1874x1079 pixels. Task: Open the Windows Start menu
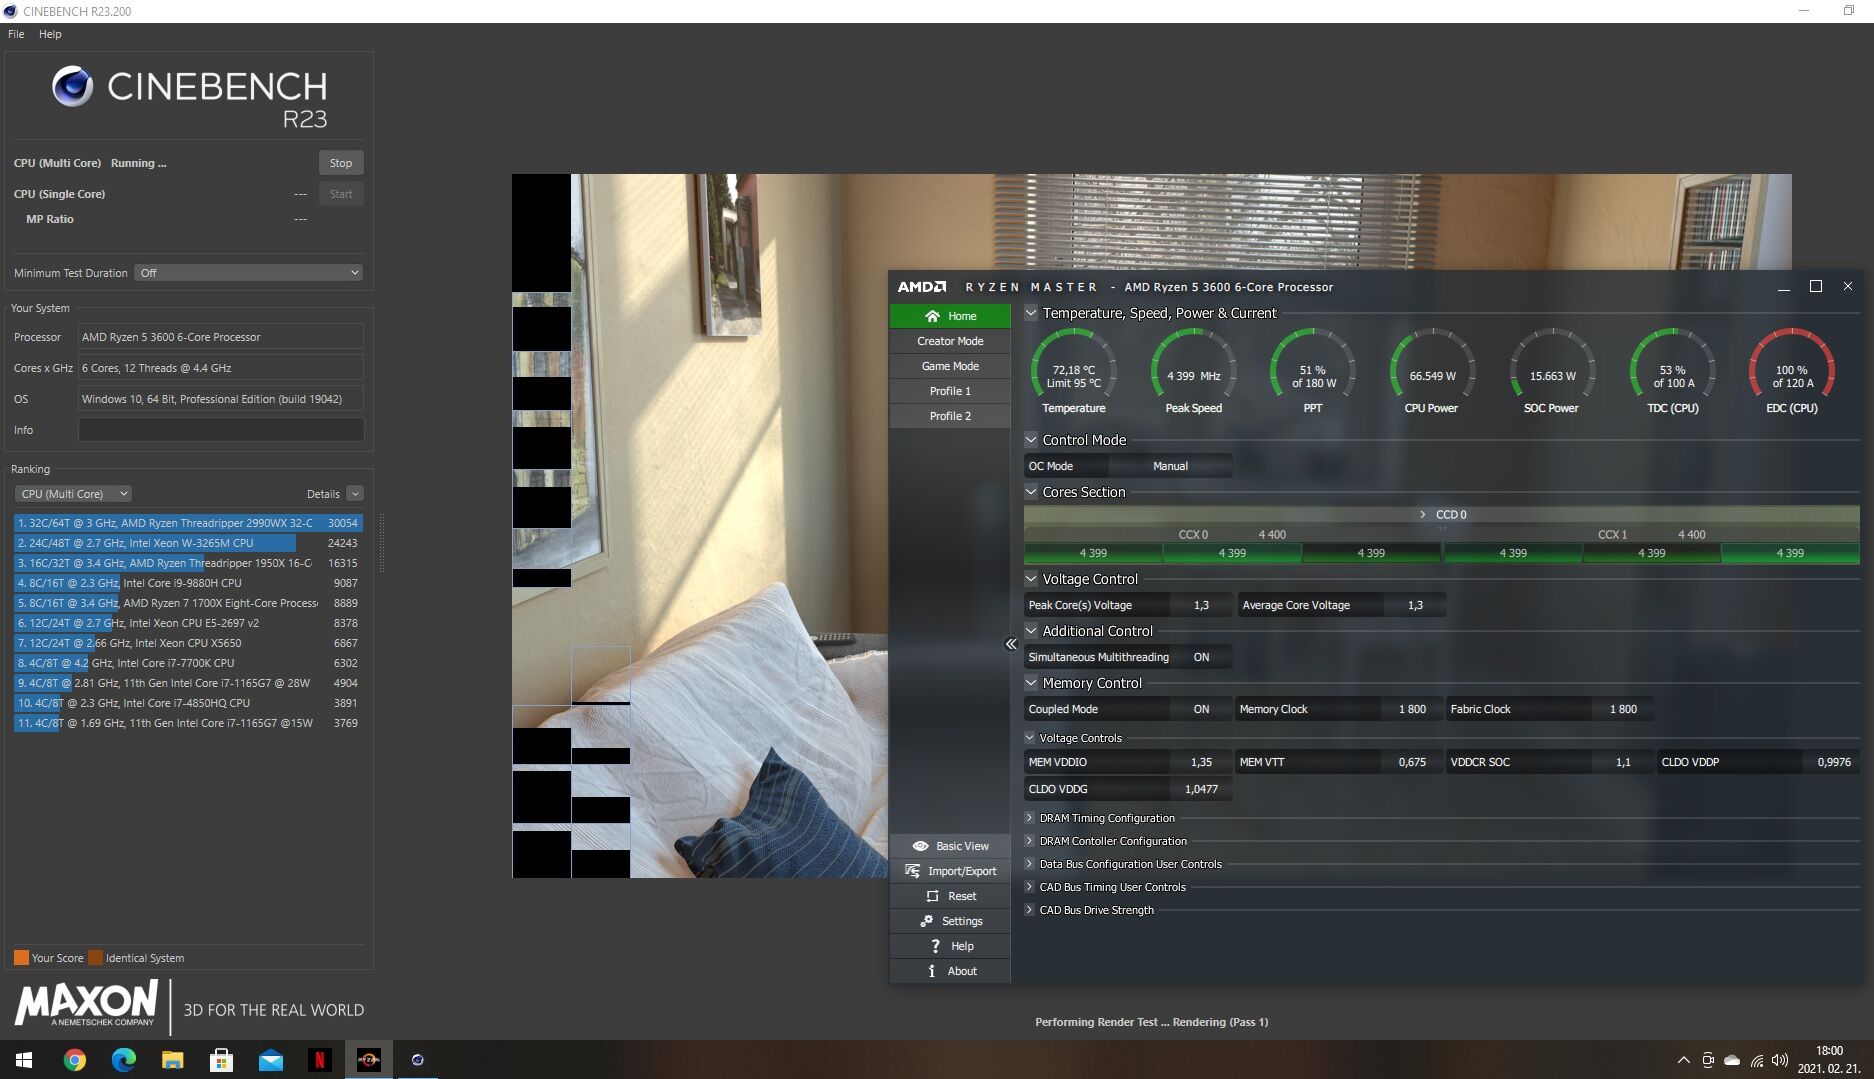tap(24, 1060)
